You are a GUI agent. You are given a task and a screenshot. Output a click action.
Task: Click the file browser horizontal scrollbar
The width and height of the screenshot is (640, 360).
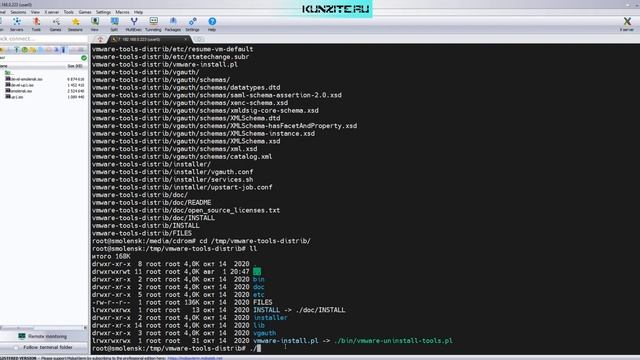(42, 327)
